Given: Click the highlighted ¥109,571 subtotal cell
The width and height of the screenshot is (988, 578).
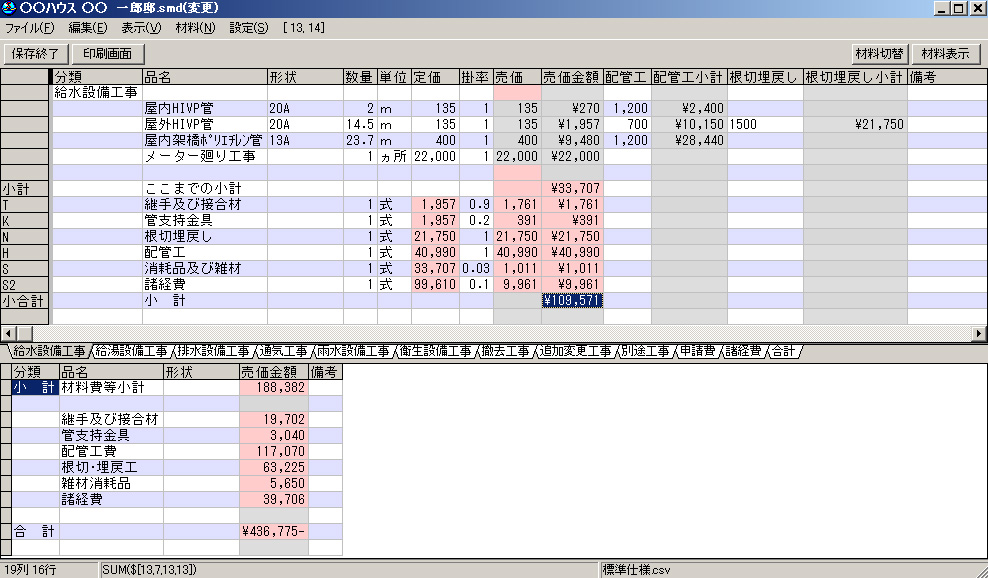Looking at the screenshot, I should pos(572,301).
